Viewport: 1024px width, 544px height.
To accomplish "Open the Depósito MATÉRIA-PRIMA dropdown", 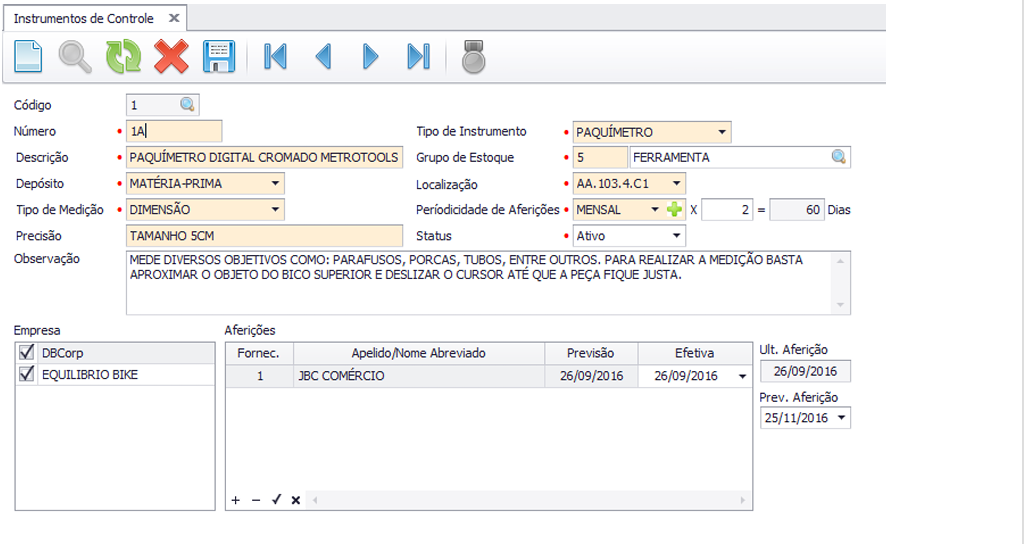I will coord(275,184).
